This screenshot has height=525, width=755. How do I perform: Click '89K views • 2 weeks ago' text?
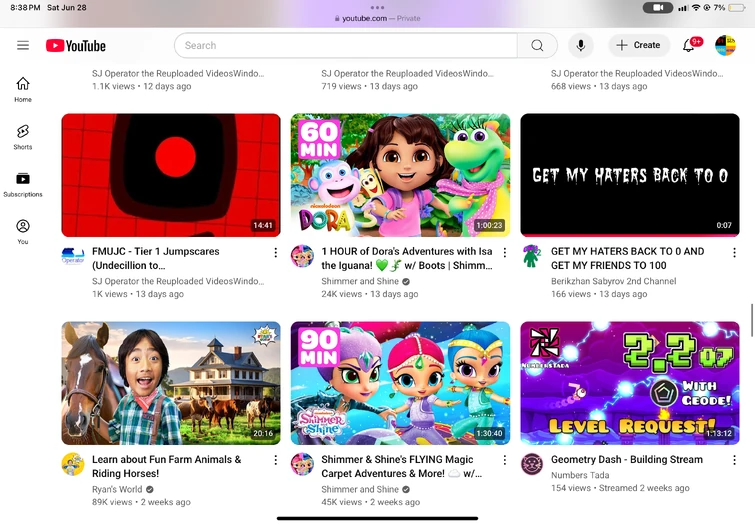141,502
